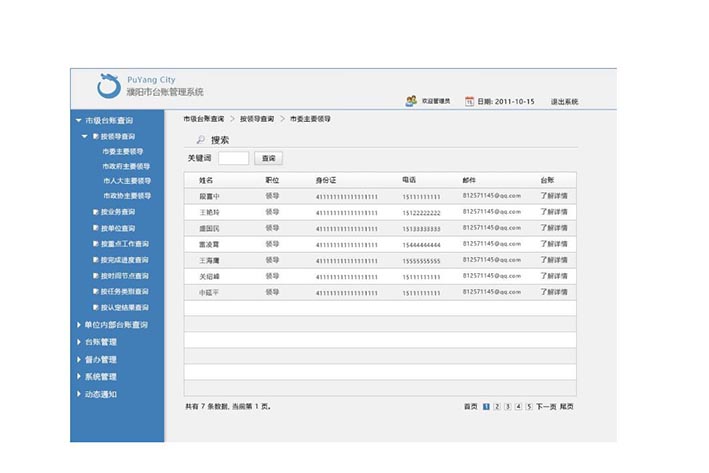Open 了解详情 for phone 15555555555 row
This screenshot has width=709, height=473.
(554, 260)
